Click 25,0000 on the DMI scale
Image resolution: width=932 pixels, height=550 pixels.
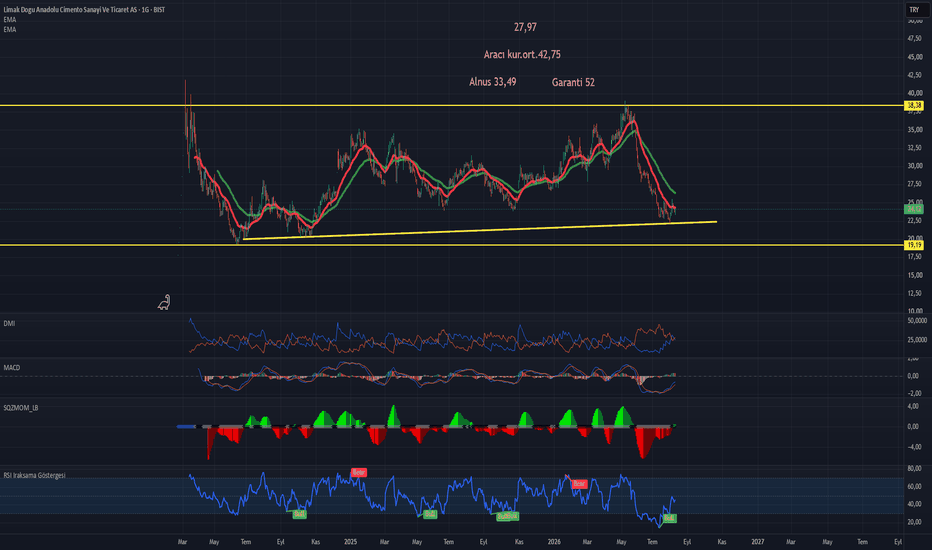click(x=917, y=340)
